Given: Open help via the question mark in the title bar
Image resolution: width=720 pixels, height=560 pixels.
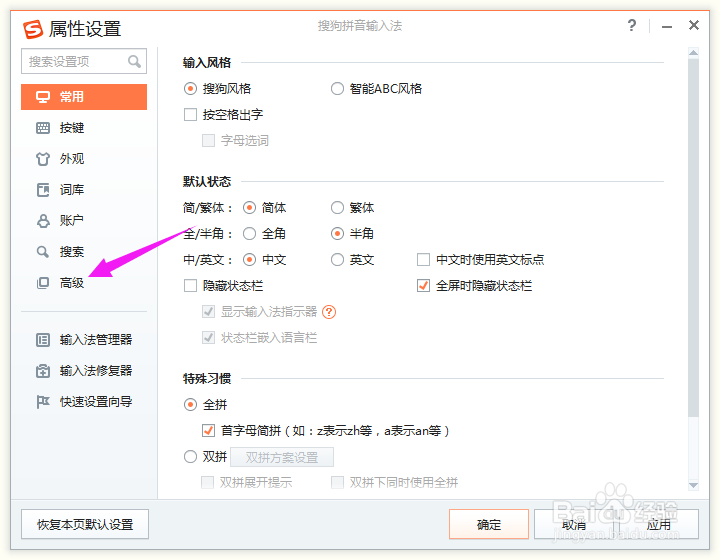Looking at the screenshot, I should tap(632, 25).
